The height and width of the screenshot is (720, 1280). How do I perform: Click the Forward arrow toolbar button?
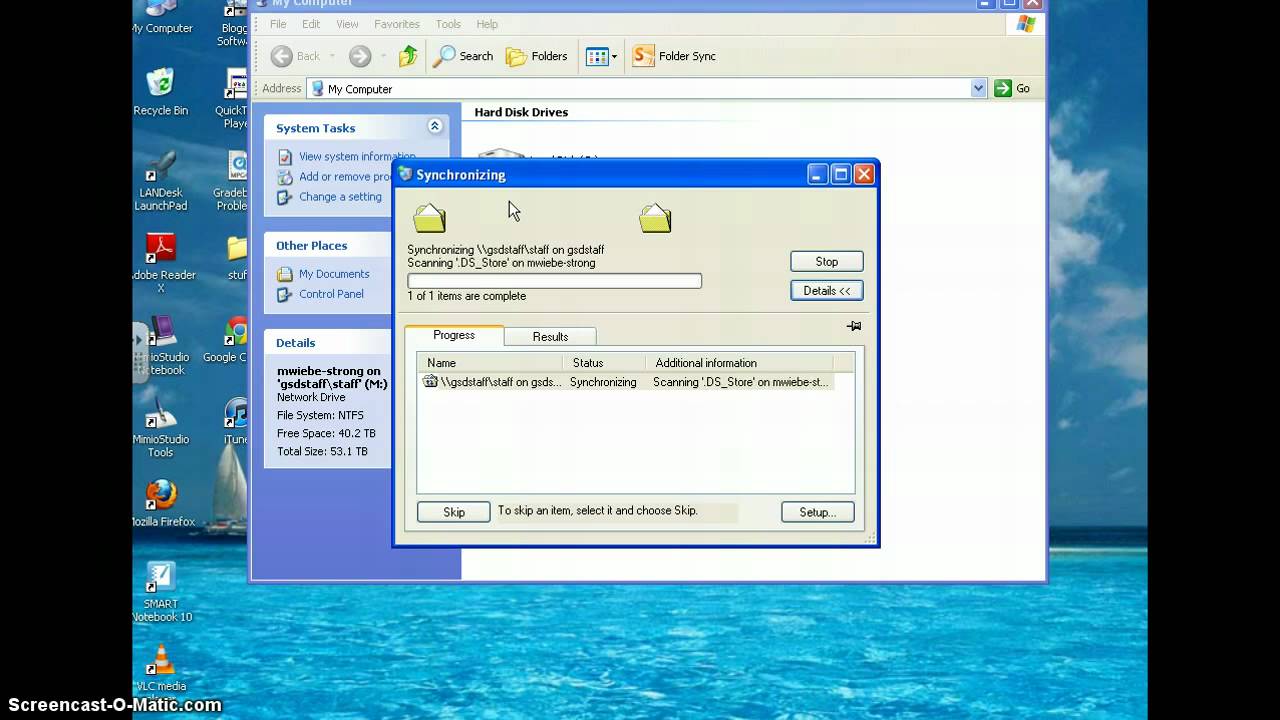click(x=360, y=56)
